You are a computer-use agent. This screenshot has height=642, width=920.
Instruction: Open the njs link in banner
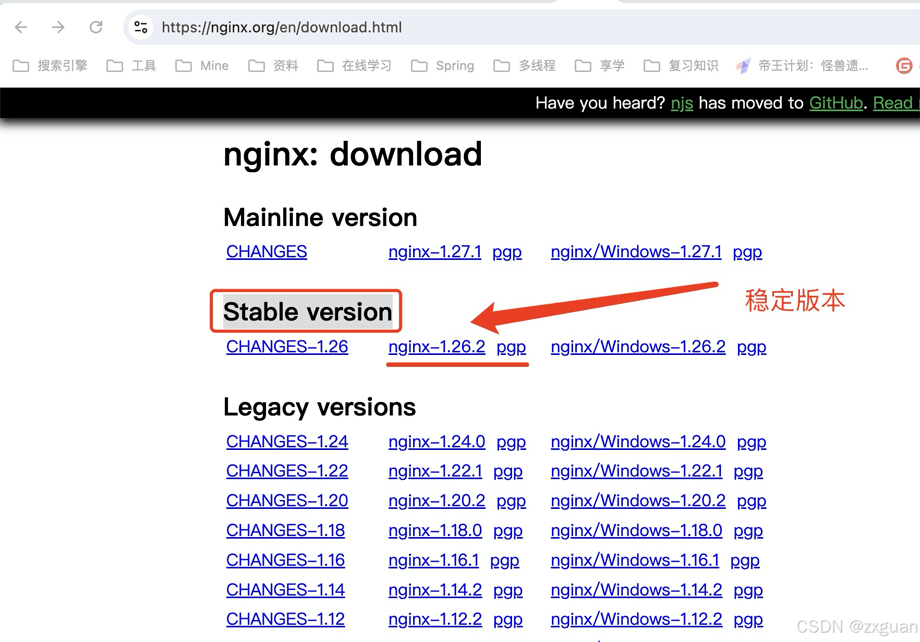point(681,103)
